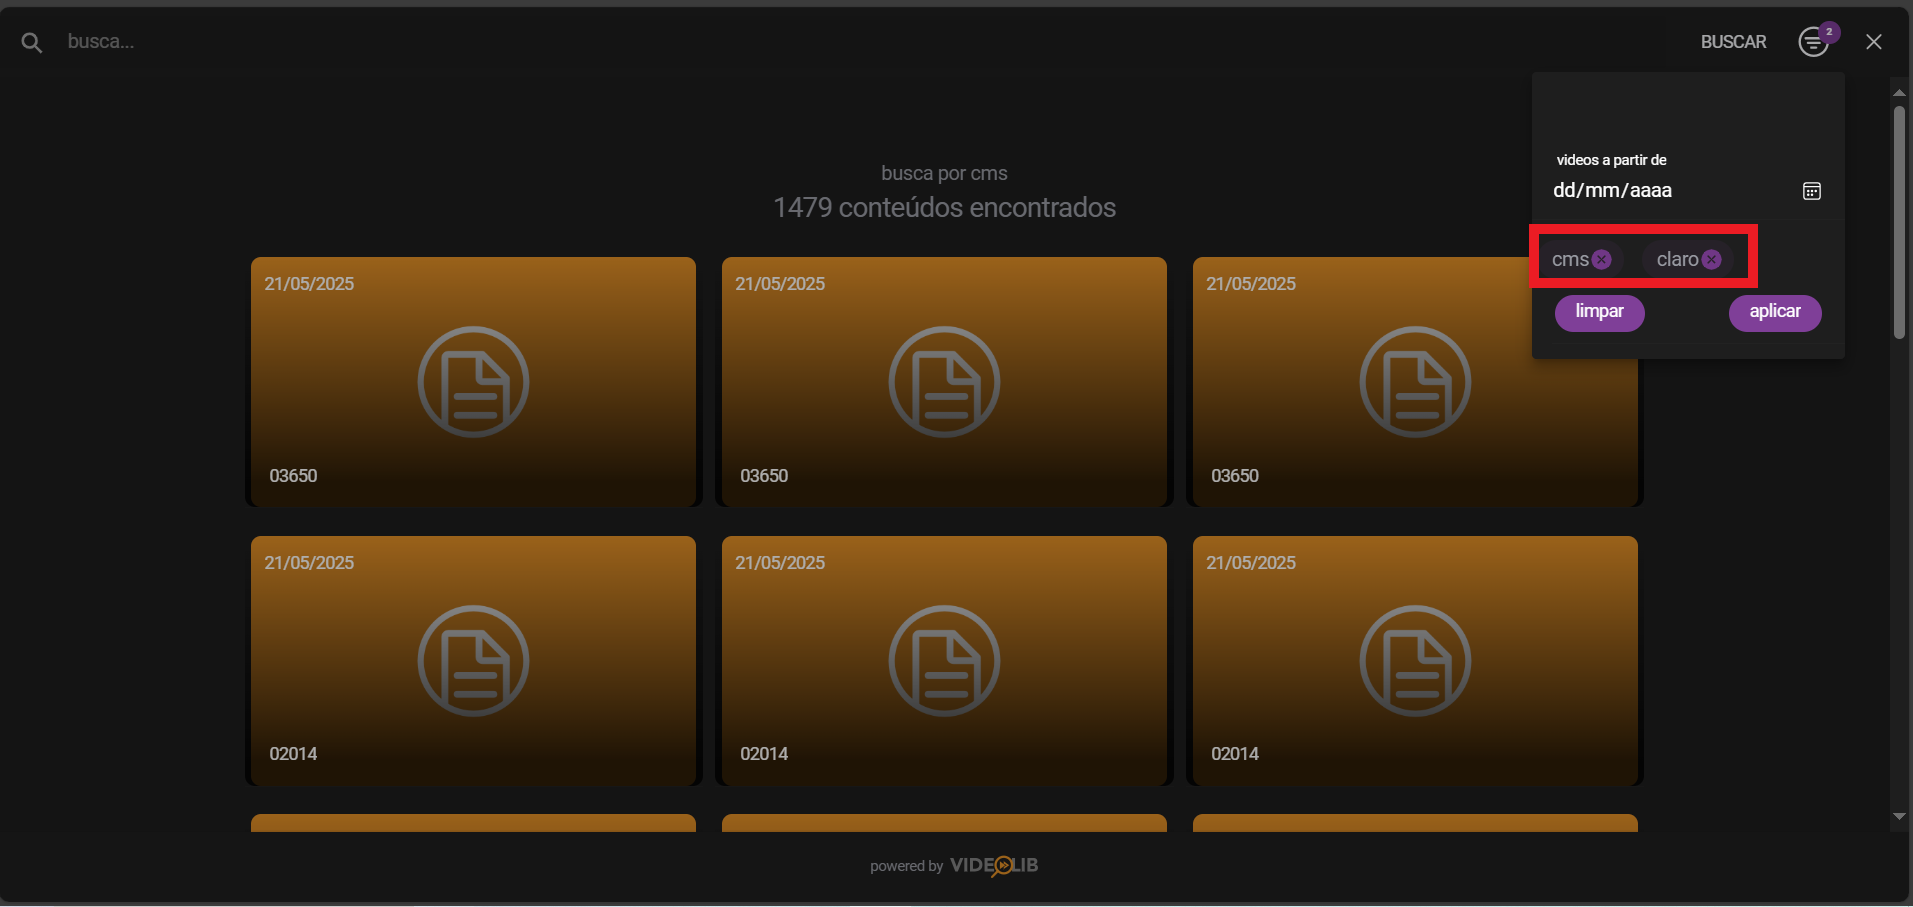Click the document icon on the first 02014 card
This screenshot has width=1913, height=907.
[472, 660]
